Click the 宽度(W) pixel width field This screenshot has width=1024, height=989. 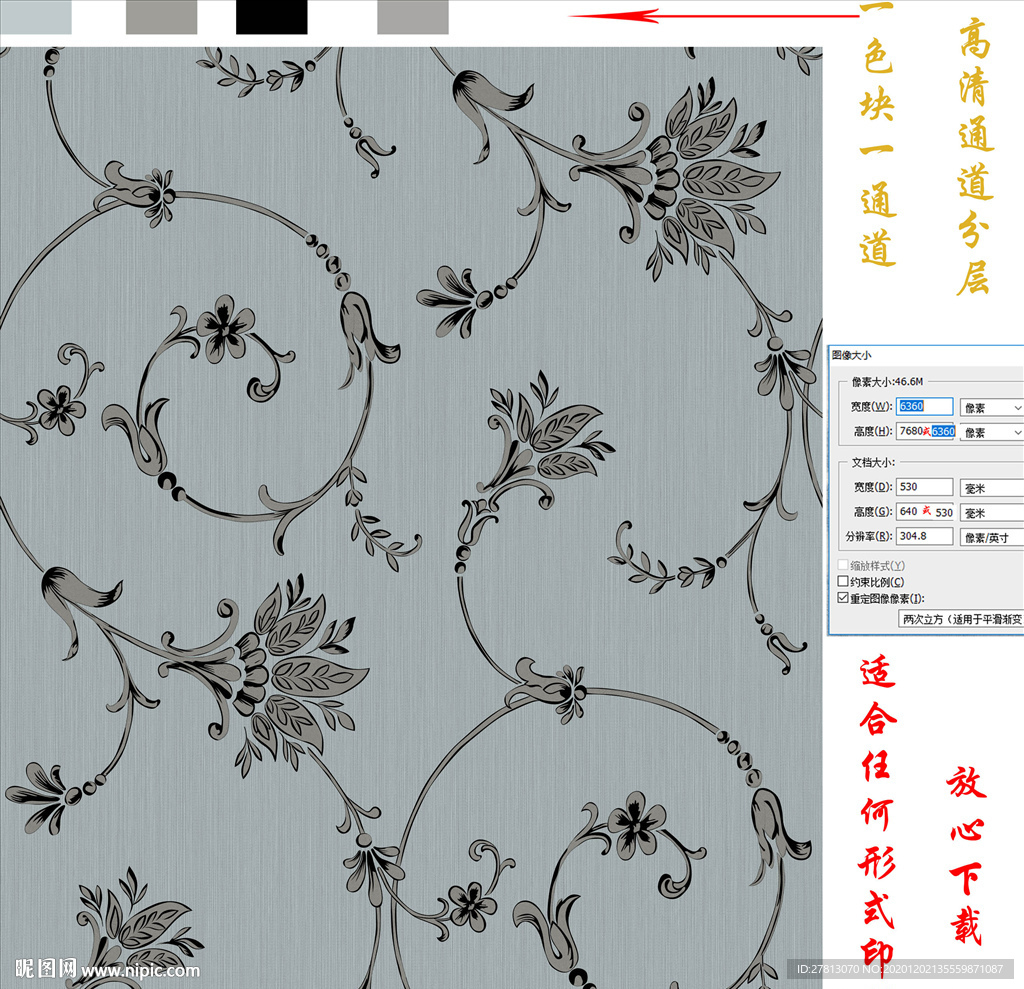(924, 406)
